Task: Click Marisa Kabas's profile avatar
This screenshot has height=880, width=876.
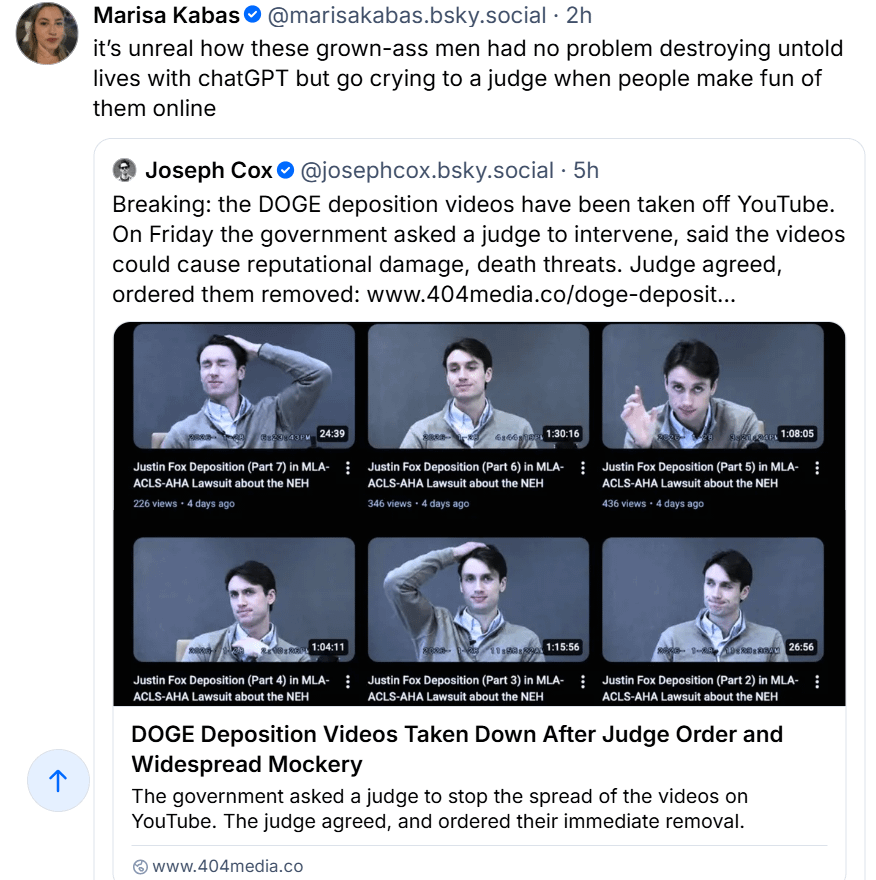Action: [47, 34]
